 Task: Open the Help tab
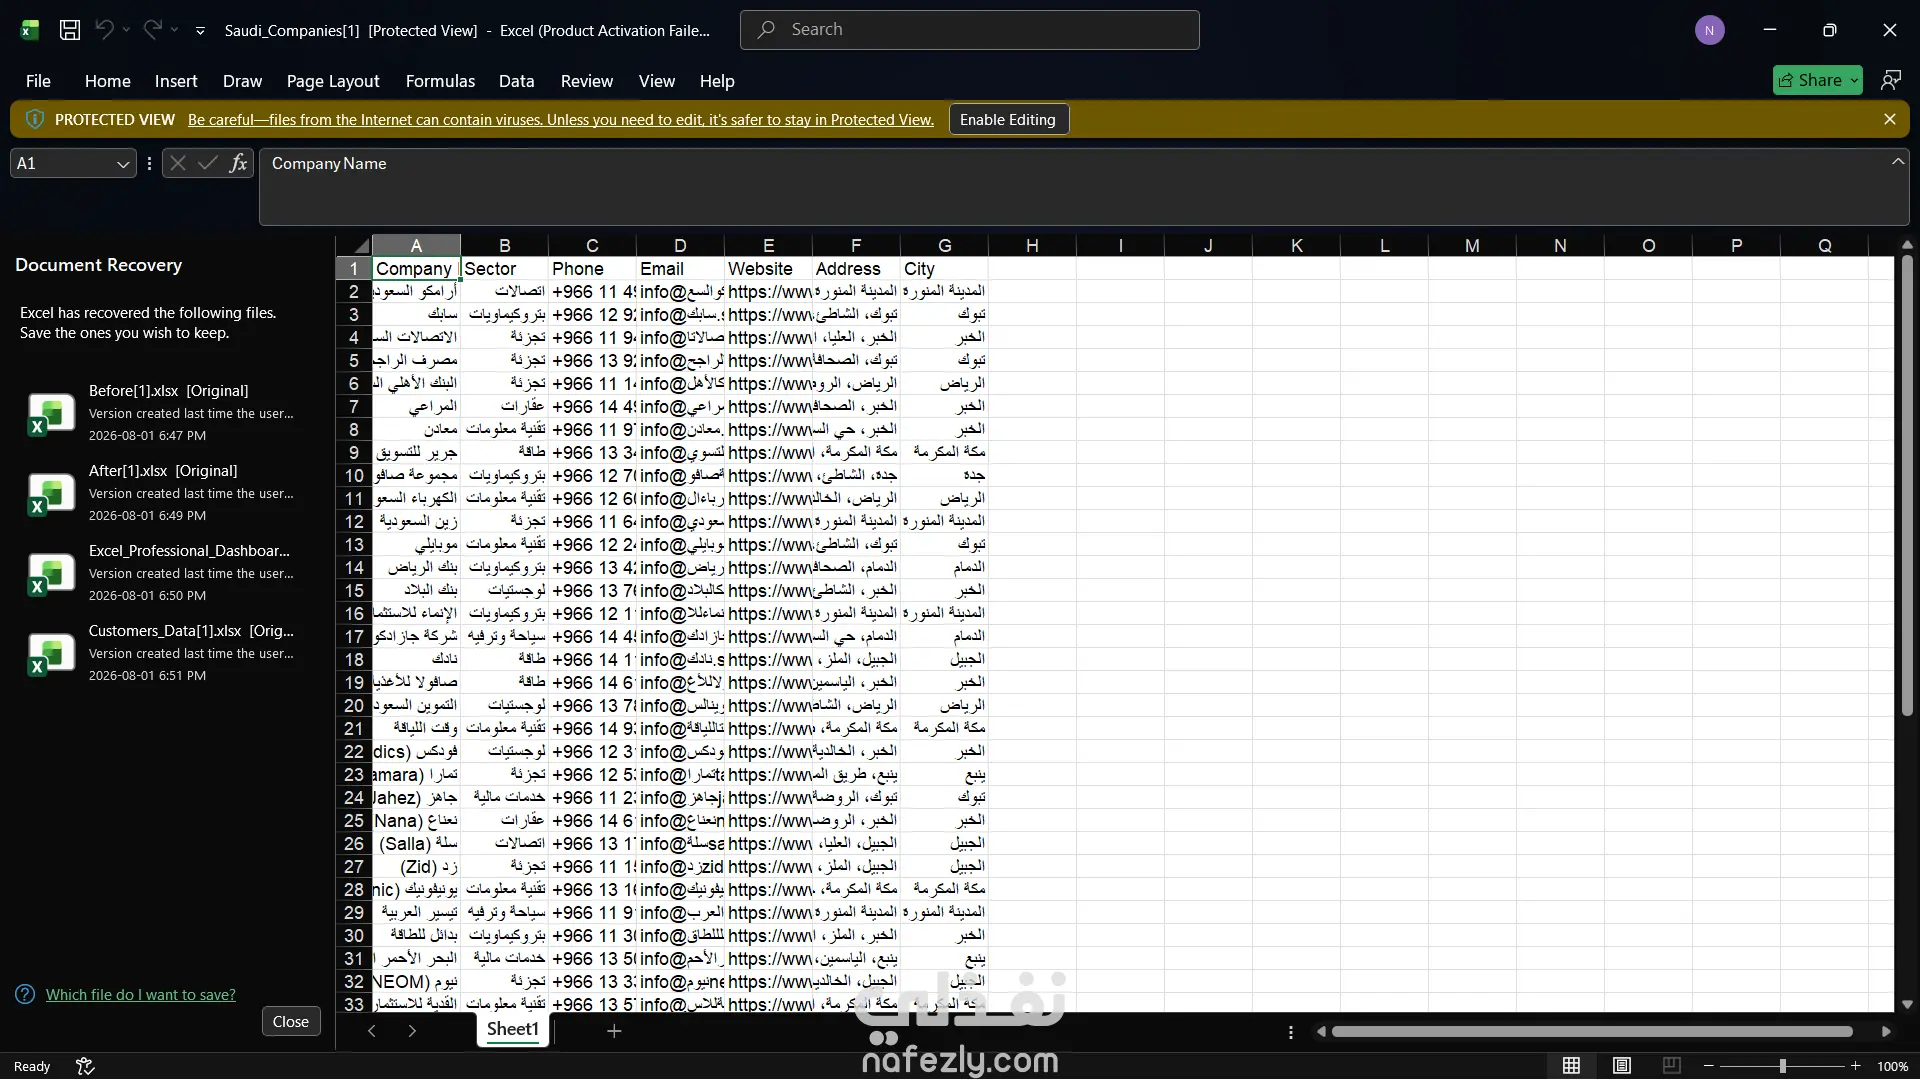pos(716,81)
